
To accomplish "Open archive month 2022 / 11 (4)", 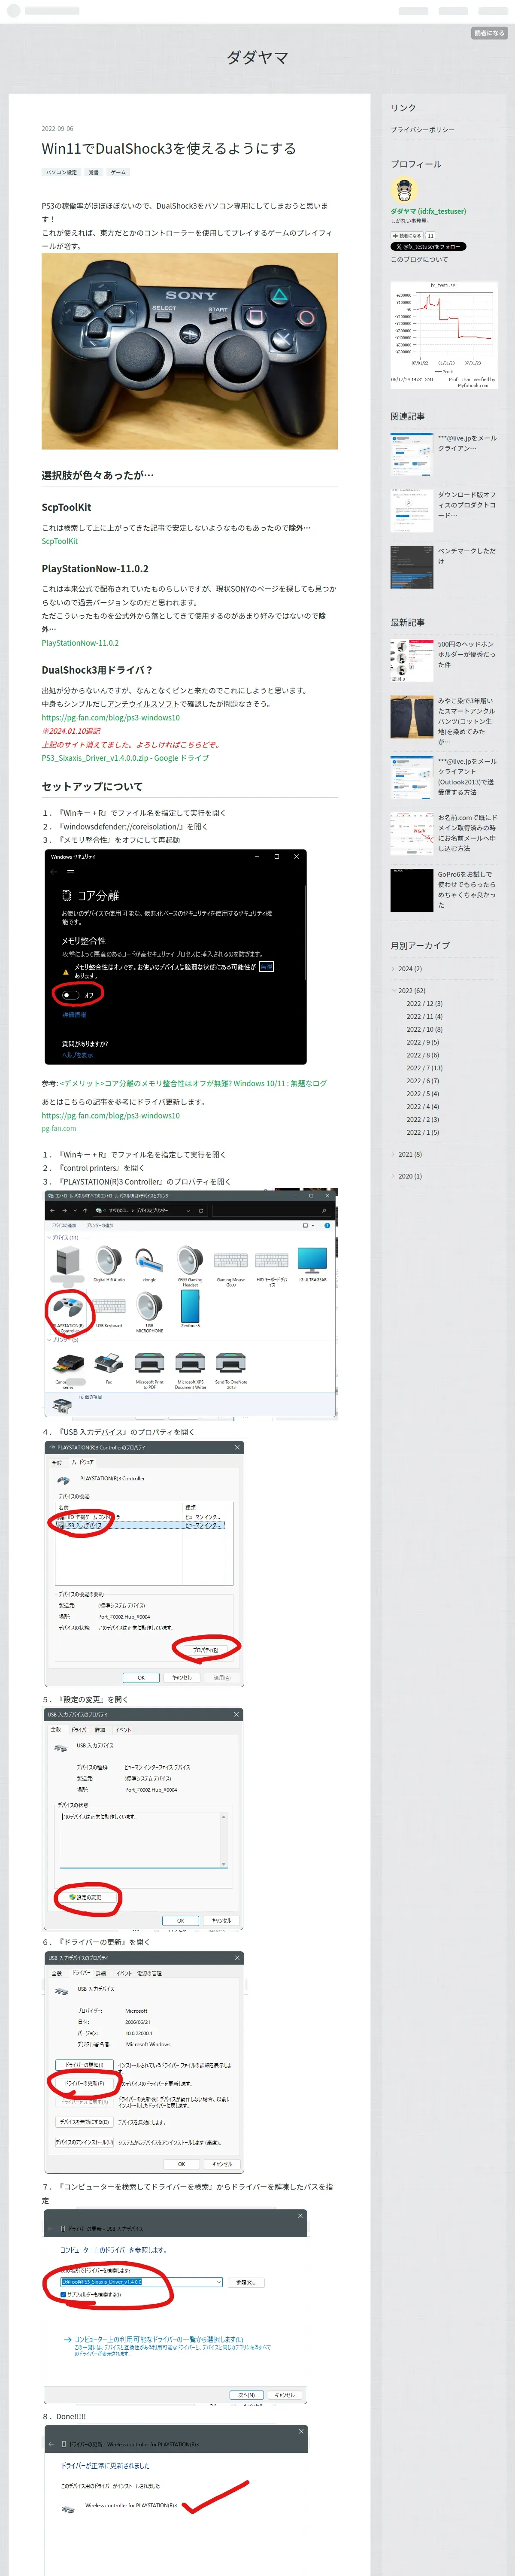I will pos(424,1017).
